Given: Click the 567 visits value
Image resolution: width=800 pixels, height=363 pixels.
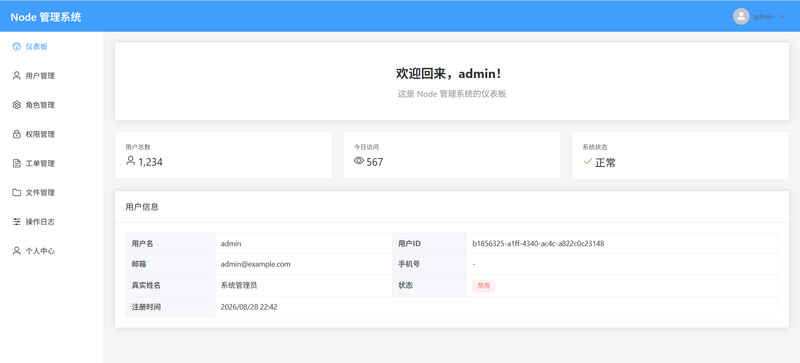Looking at the screenshot, I should pos(374,162).
